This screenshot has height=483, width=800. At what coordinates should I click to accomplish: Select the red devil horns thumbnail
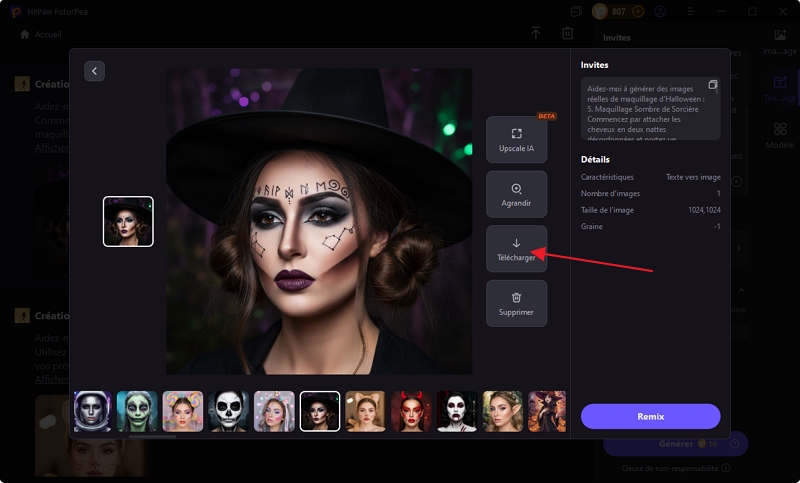click(x=411, y=412)
